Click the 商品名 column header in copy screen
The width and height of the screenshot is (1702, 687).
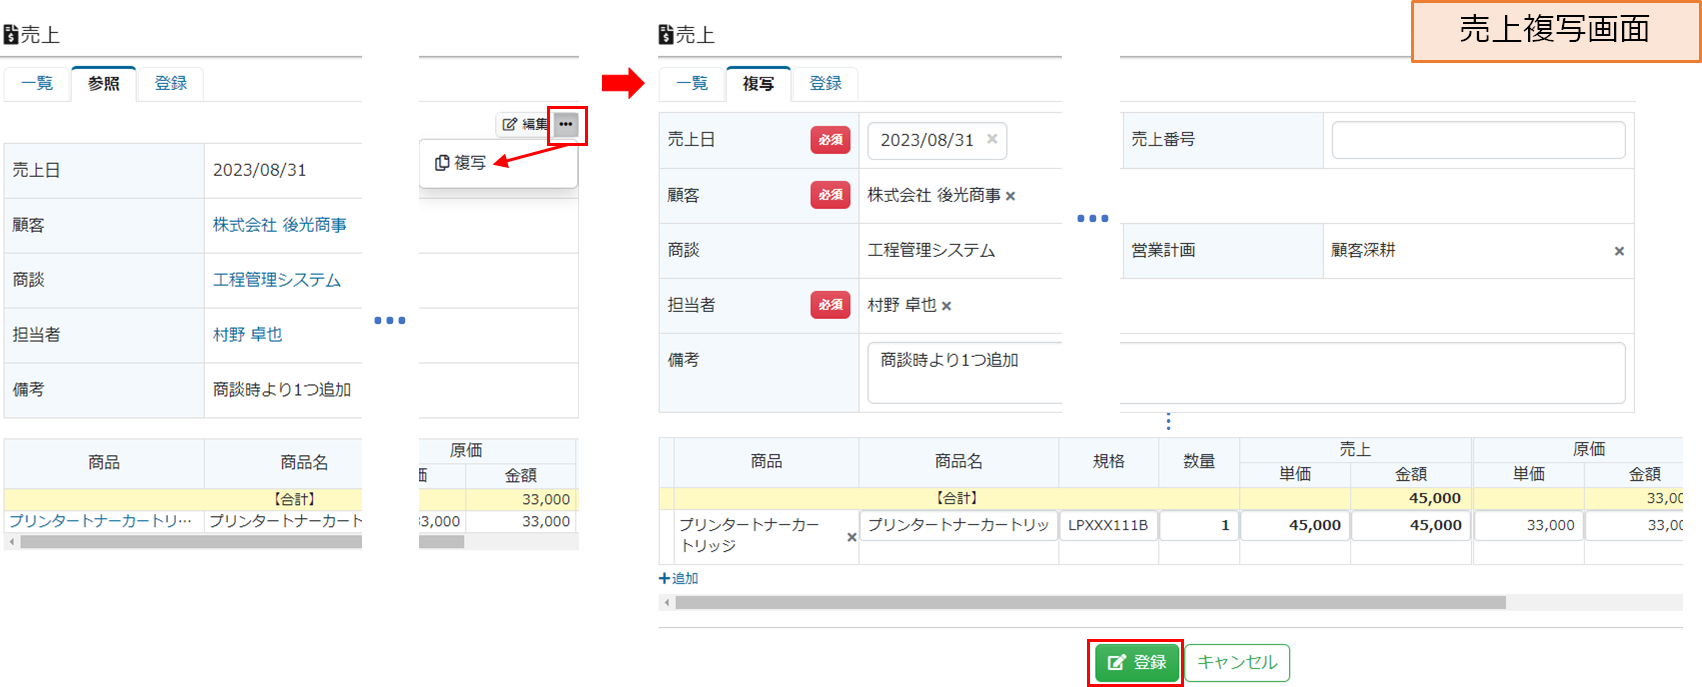click(958, 462)
